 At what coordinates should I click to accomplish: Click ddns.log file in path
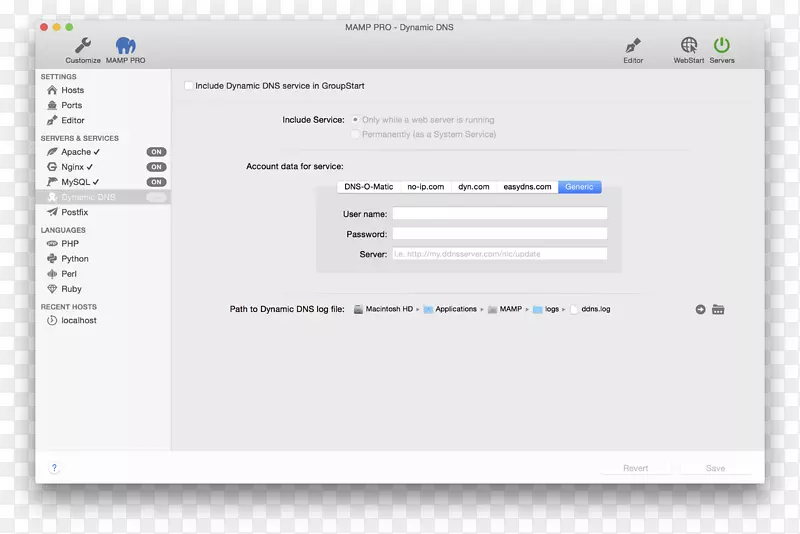click(590, 309)
